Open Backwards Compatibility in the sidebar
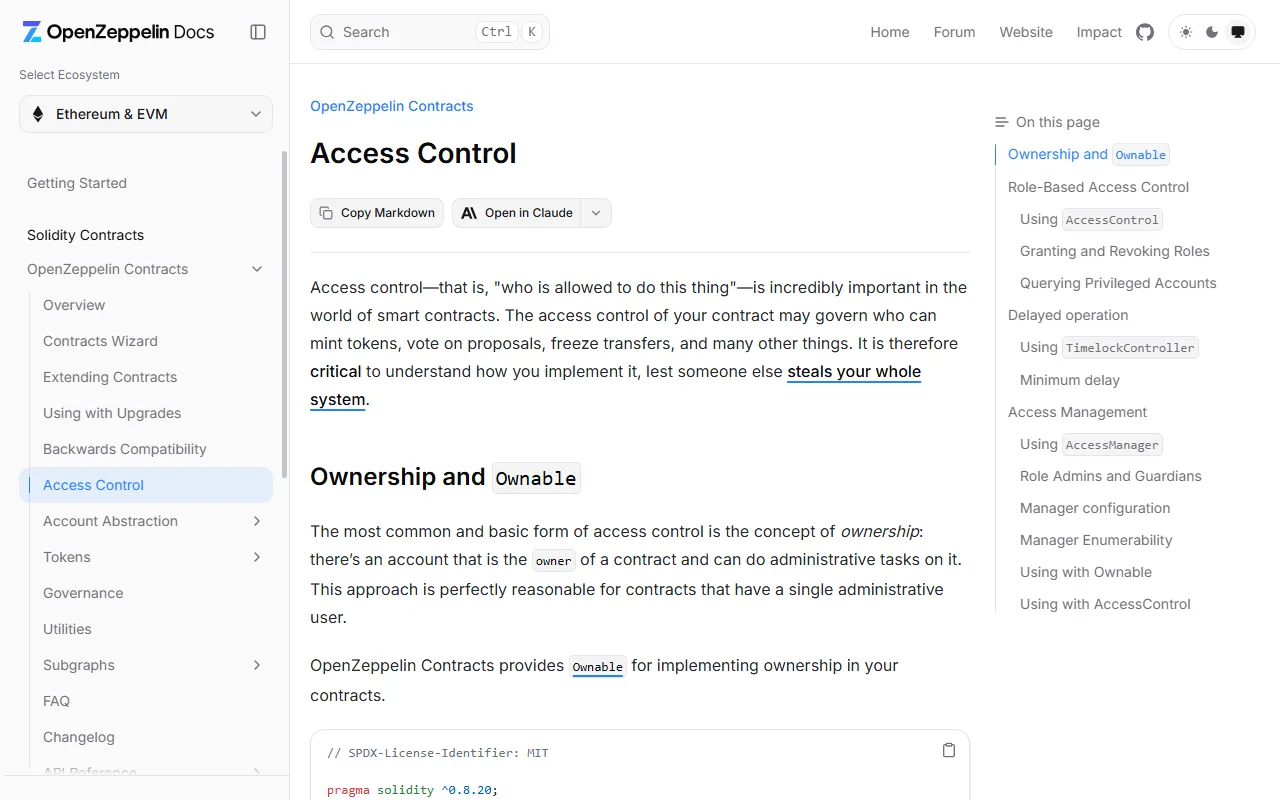 point(125,449)
